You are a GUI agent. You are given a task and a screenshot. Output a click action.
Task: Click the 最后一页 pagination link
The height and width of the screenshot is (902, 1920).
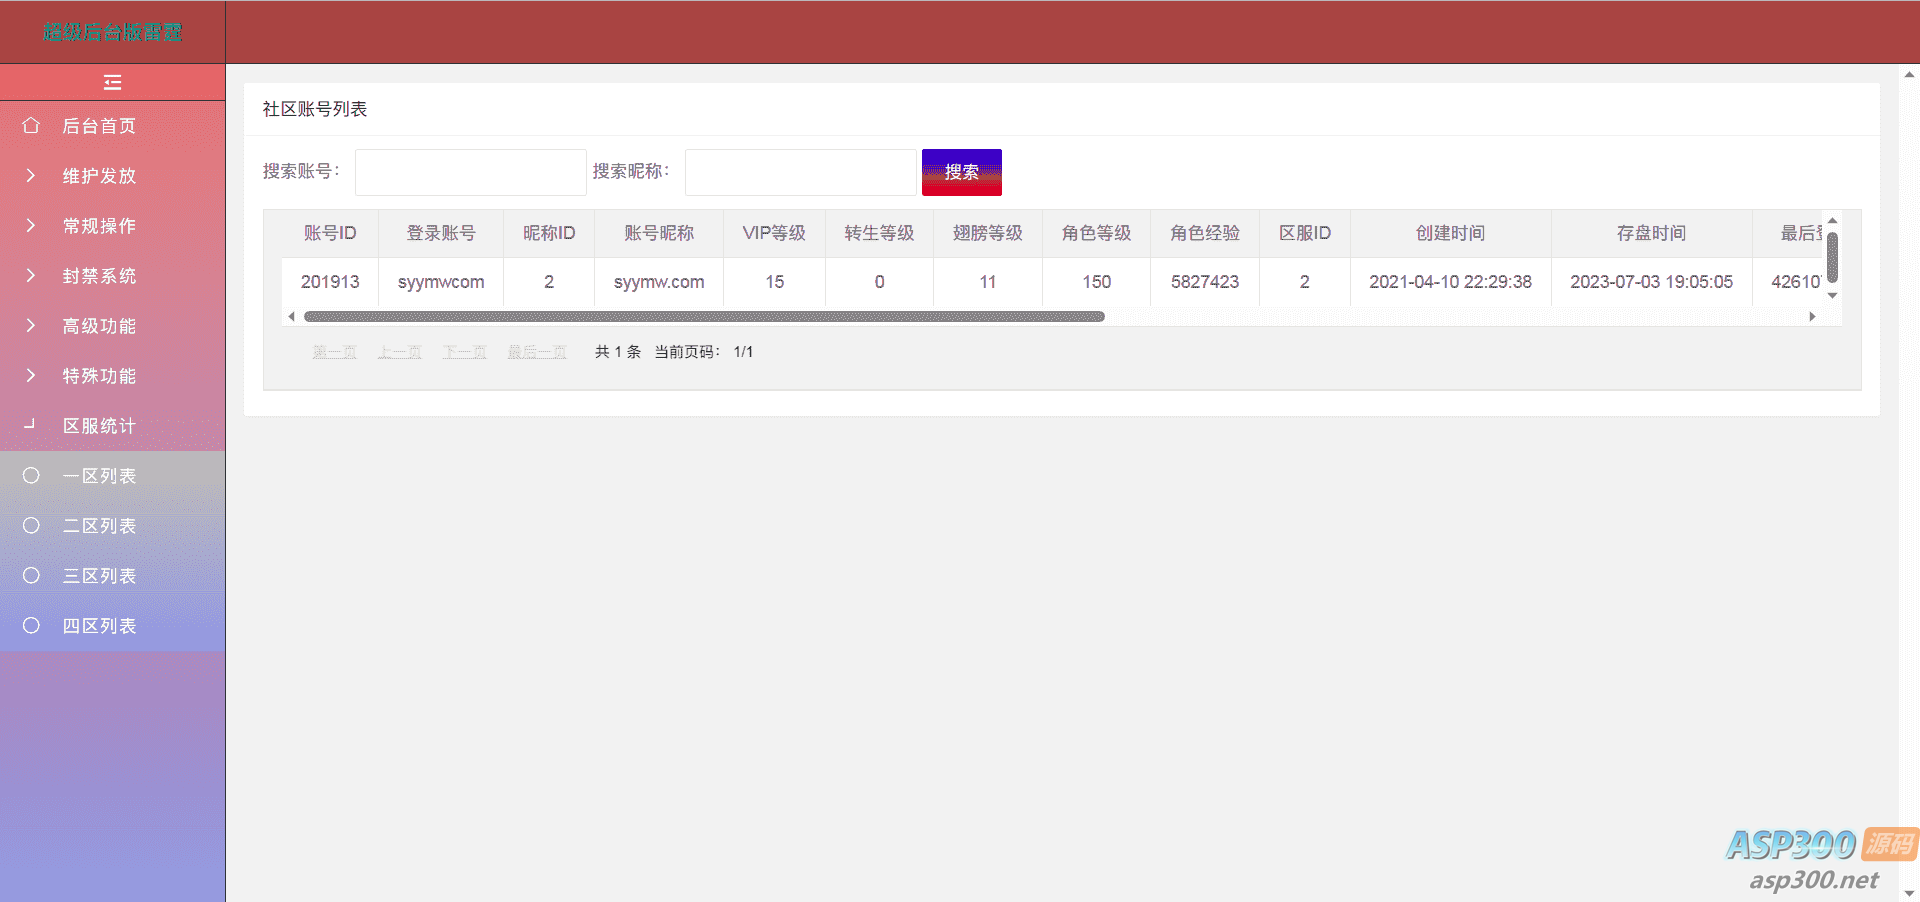(x=537, y=352)
